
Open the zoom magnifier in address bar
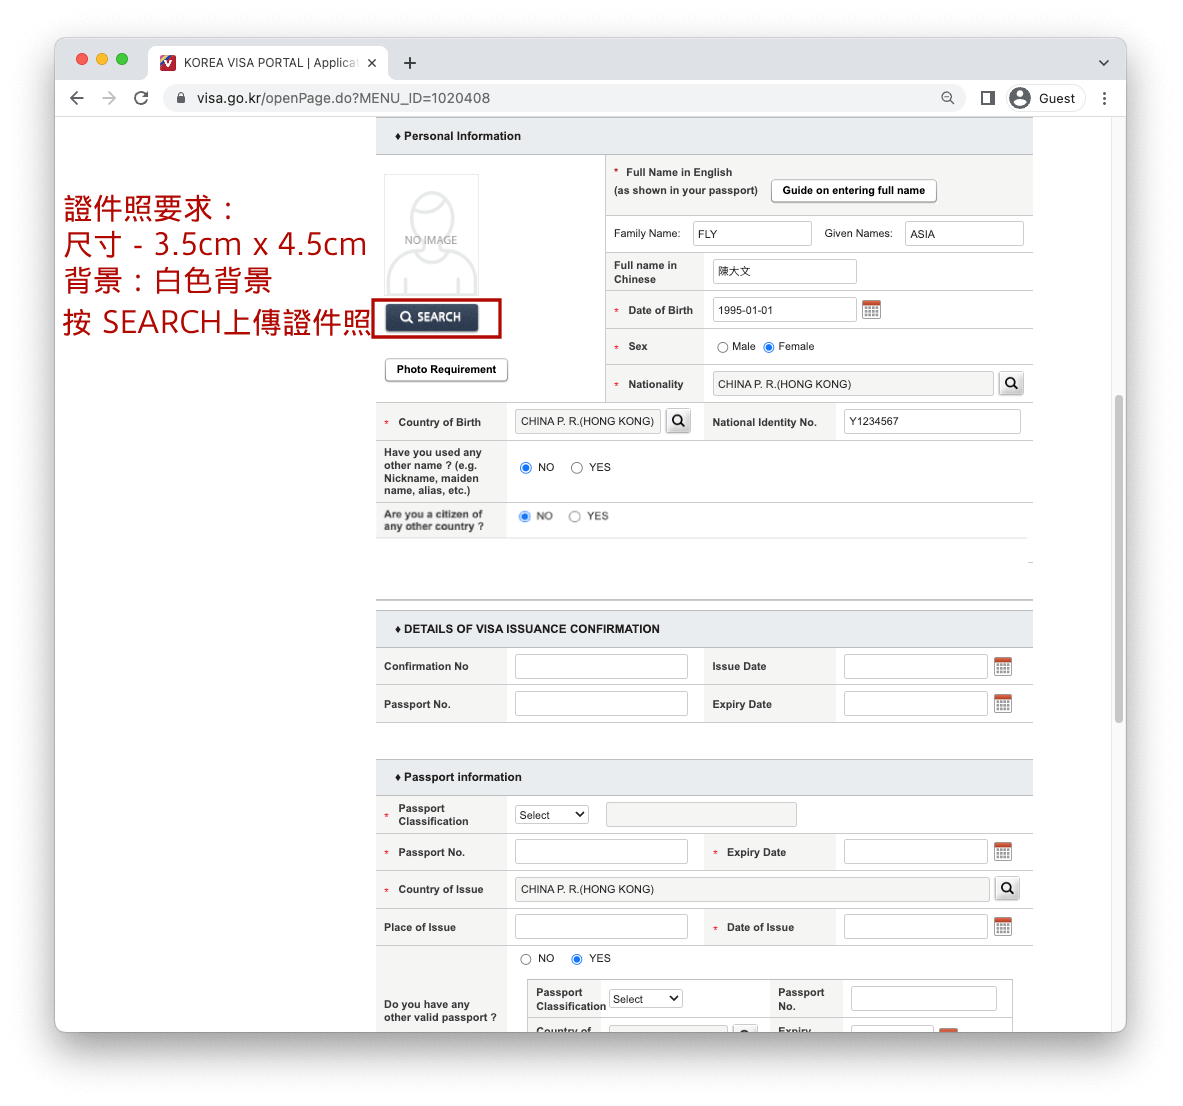pos(948,98)
